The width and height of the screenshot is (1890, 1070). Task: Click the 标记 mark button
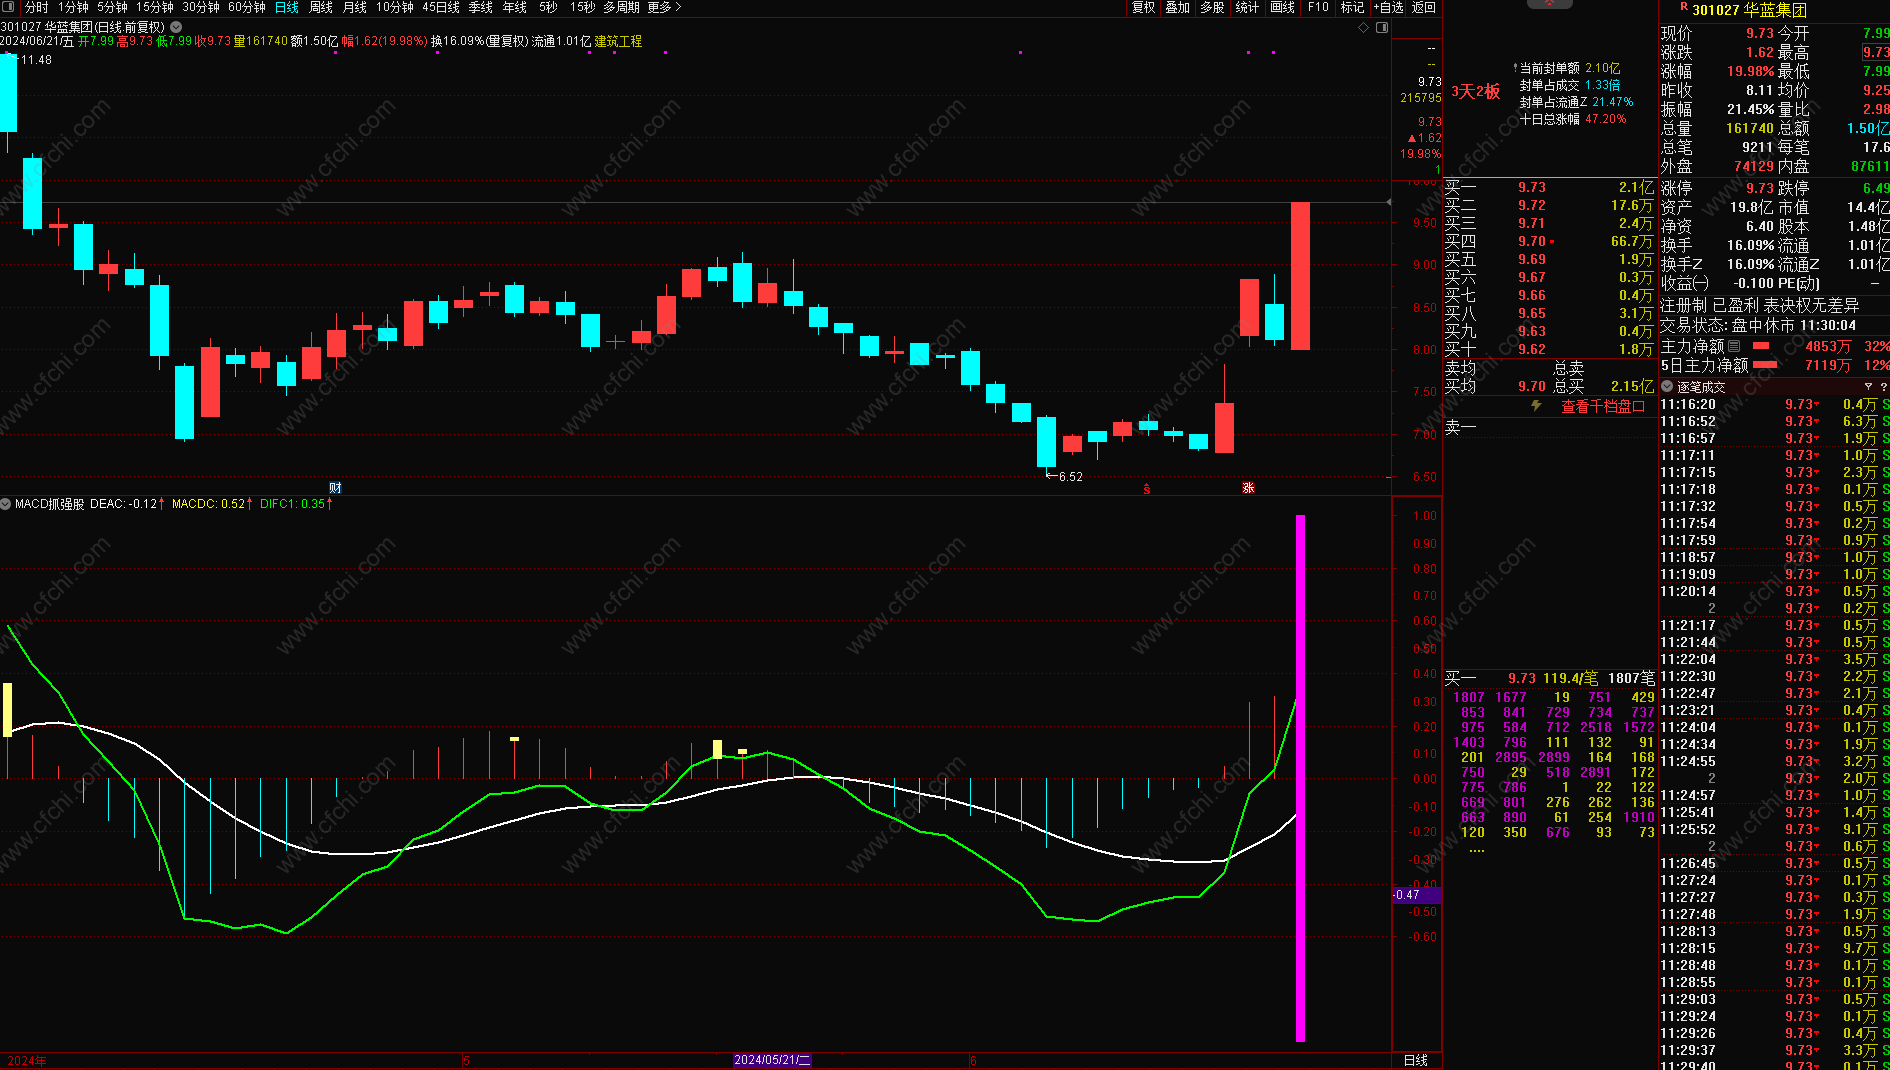1353,7
